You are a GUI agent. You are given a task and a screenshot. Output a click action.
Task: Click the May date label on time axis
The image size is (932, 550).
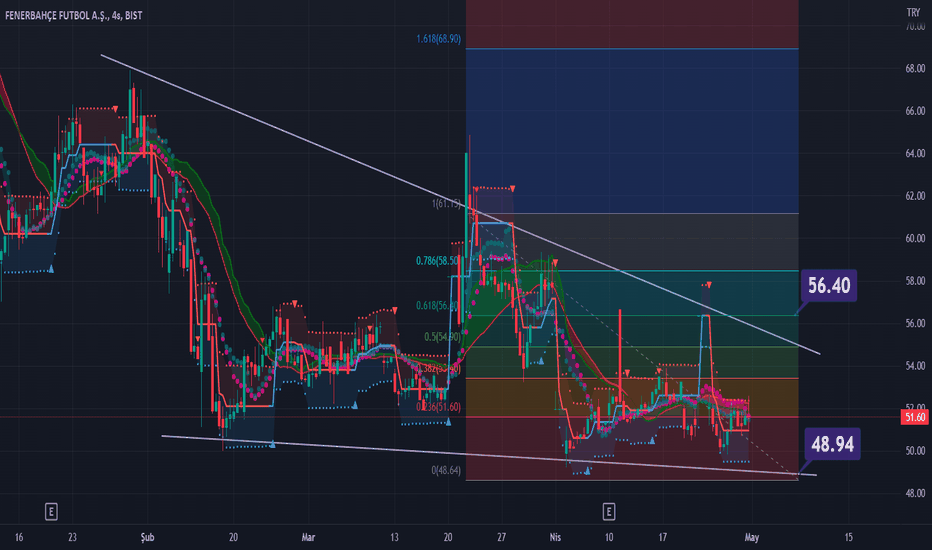[752, 538]
